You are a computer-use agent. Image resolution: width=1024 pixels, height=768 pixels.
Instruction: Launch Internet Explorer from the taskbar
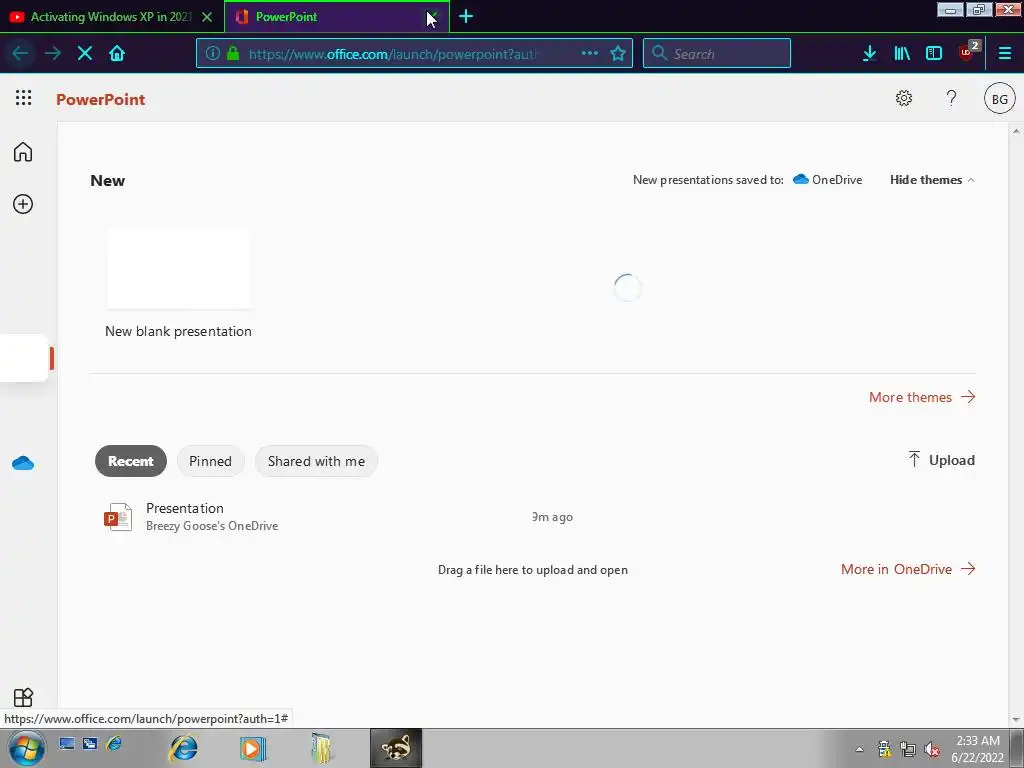point(184,748)
